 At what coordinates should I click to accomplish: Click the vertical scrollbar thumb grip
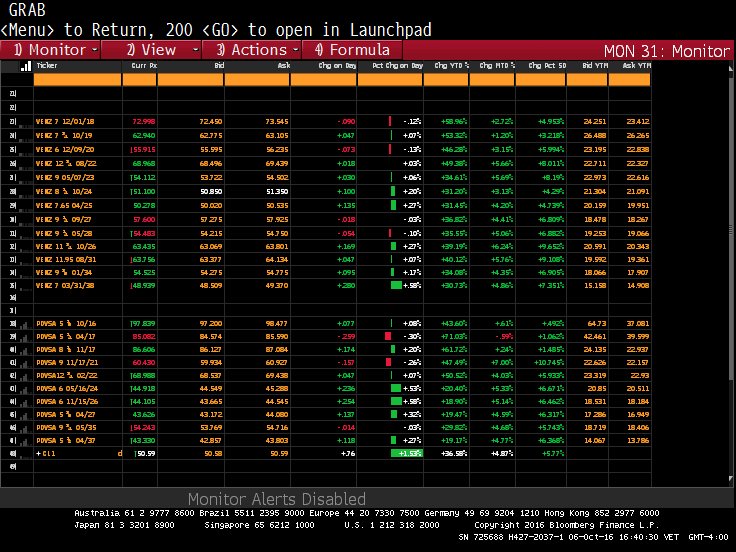(x=730, y=230)
